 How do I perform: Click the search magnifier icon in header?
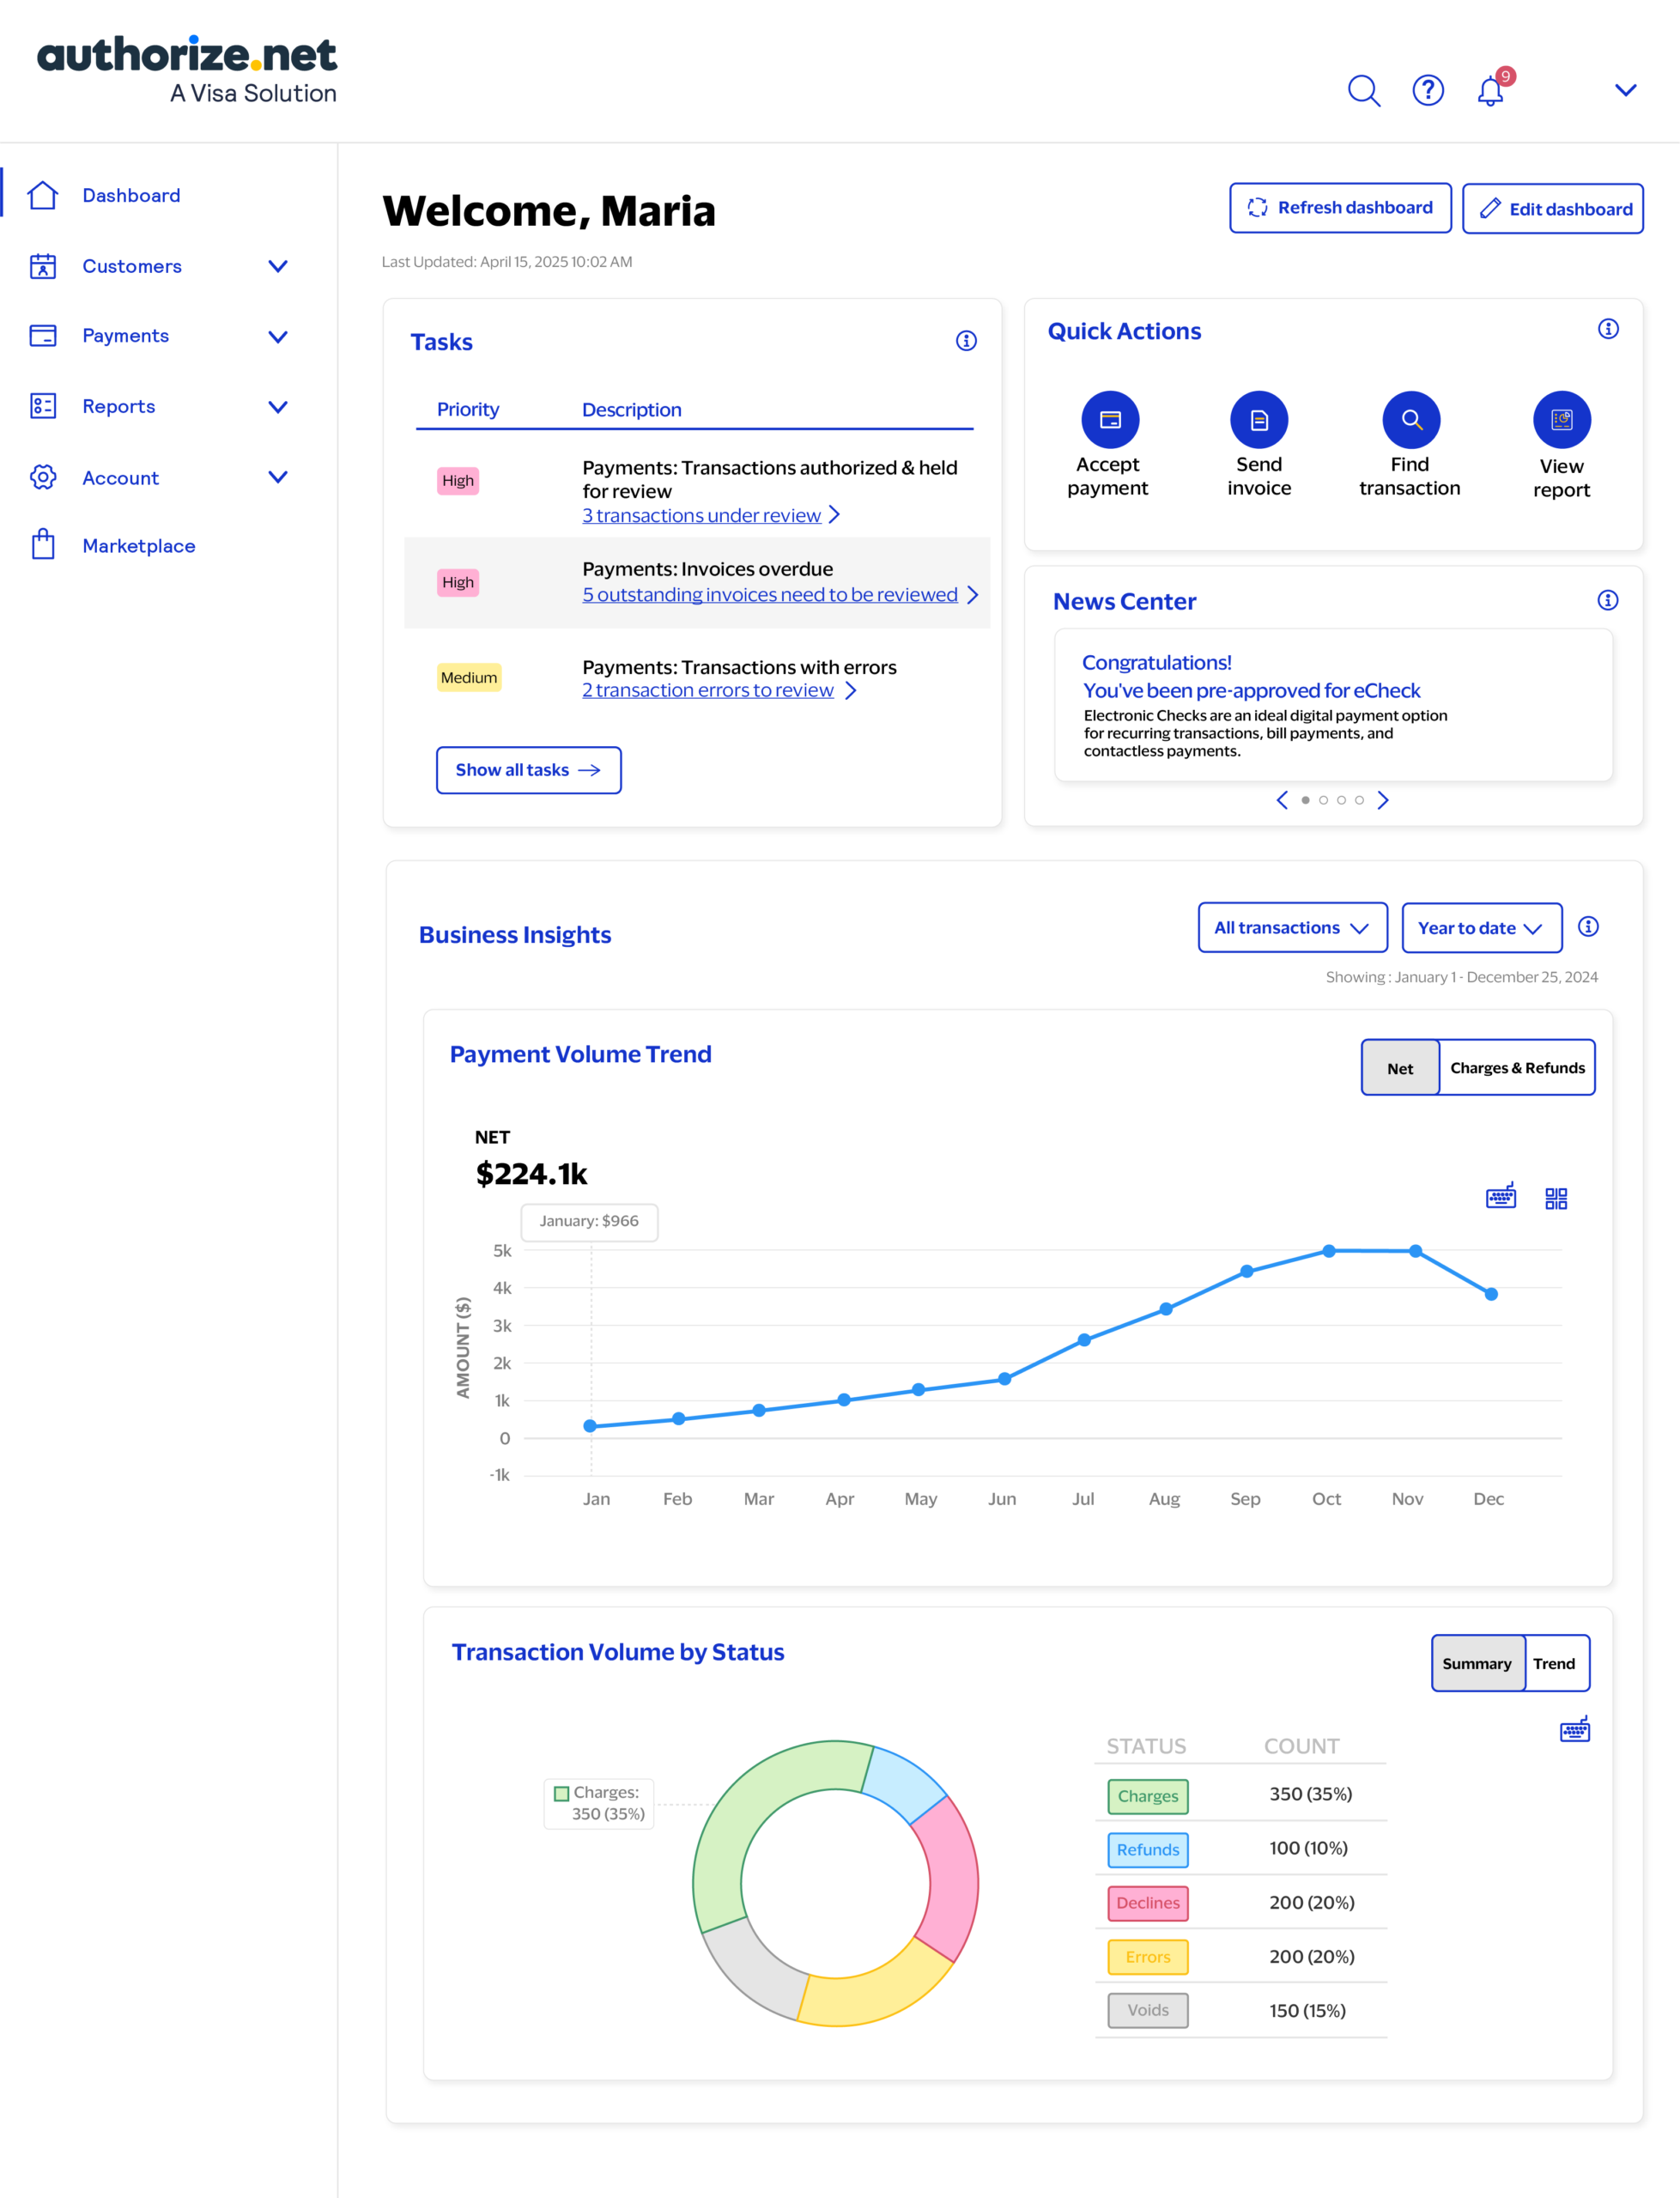point(1364,91)
